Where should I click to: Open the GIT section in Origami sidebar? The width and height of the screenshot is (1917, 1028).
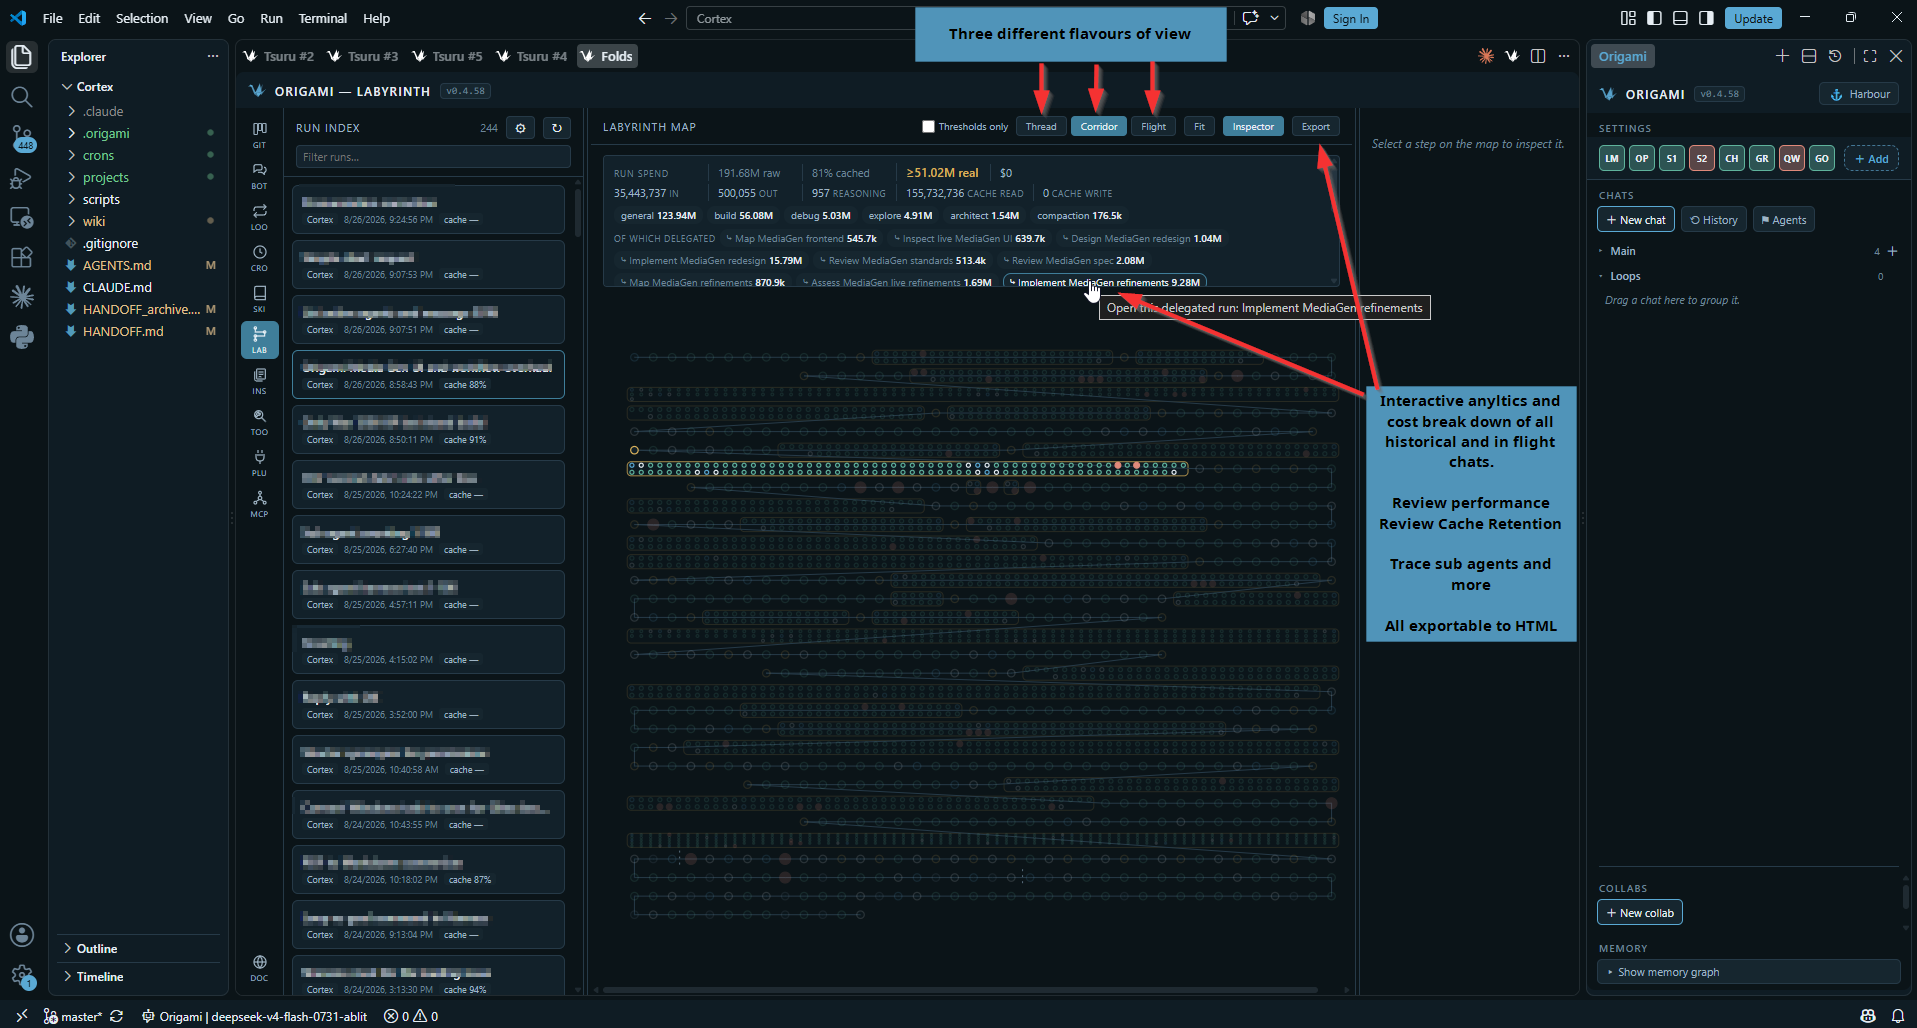[x=259, y=134]
